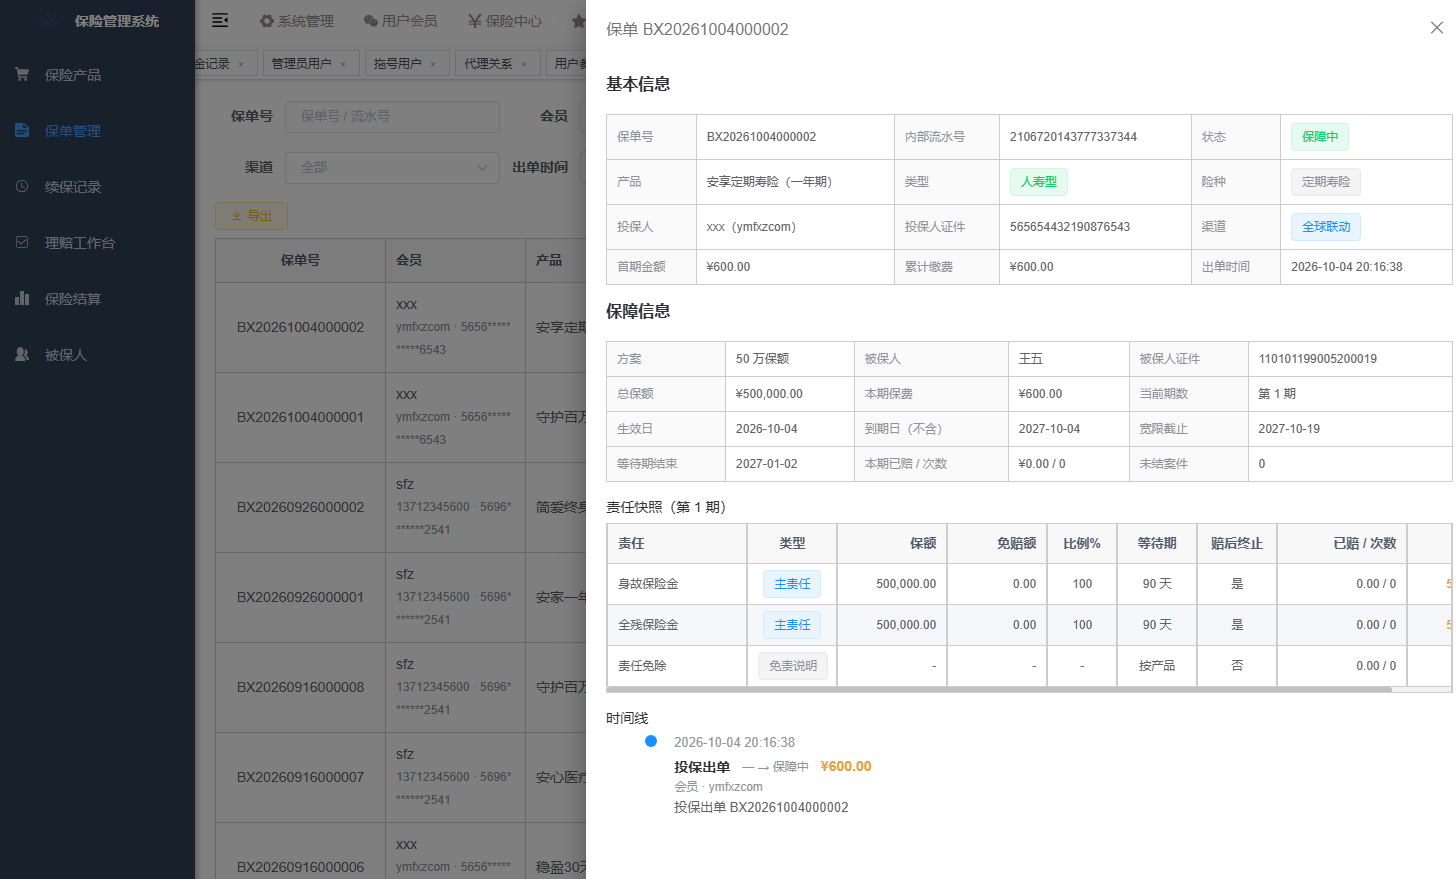Click the checkbox icon beside 理赔工作台
This screenshot has width=1456, height=879.
point(22,242)
